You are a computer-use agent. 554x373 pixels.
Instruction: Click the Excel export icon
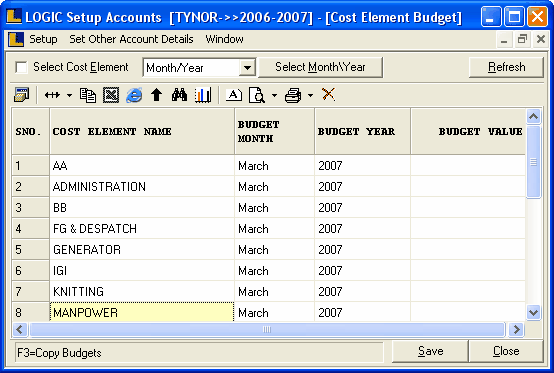pyautogui.click(x=111, y=95)
